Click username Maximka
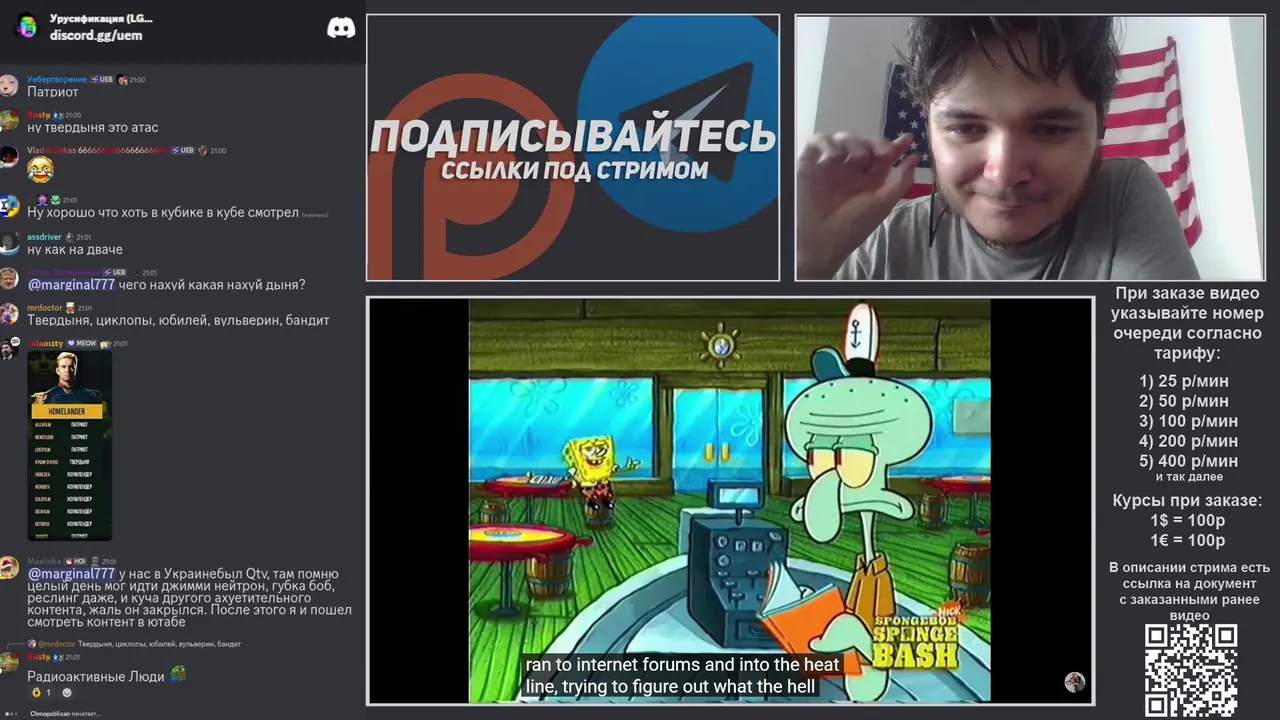The width and height of the screenshot is (1280, 720). point(44,561)
